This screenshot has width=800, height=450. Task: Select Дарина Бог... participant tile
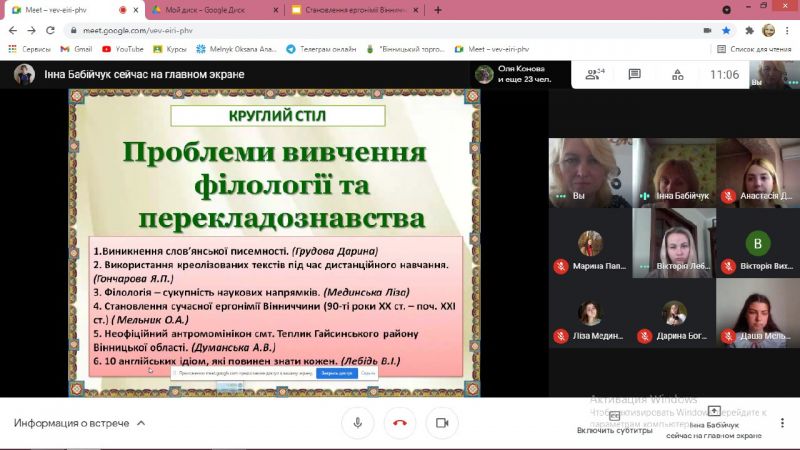674,313
